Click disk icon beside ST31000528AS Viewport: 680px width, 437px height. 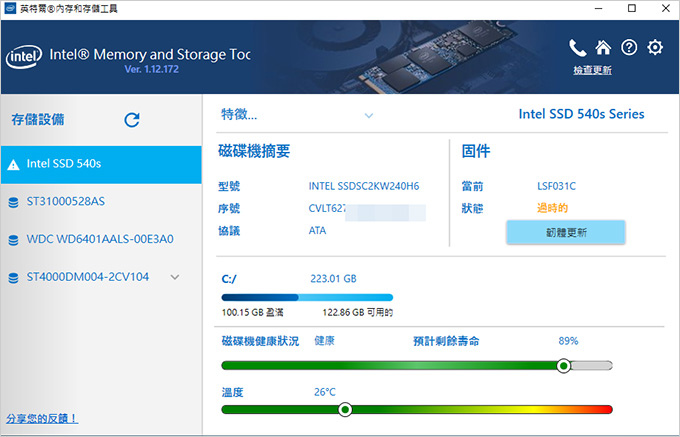[x=13, y=202]
